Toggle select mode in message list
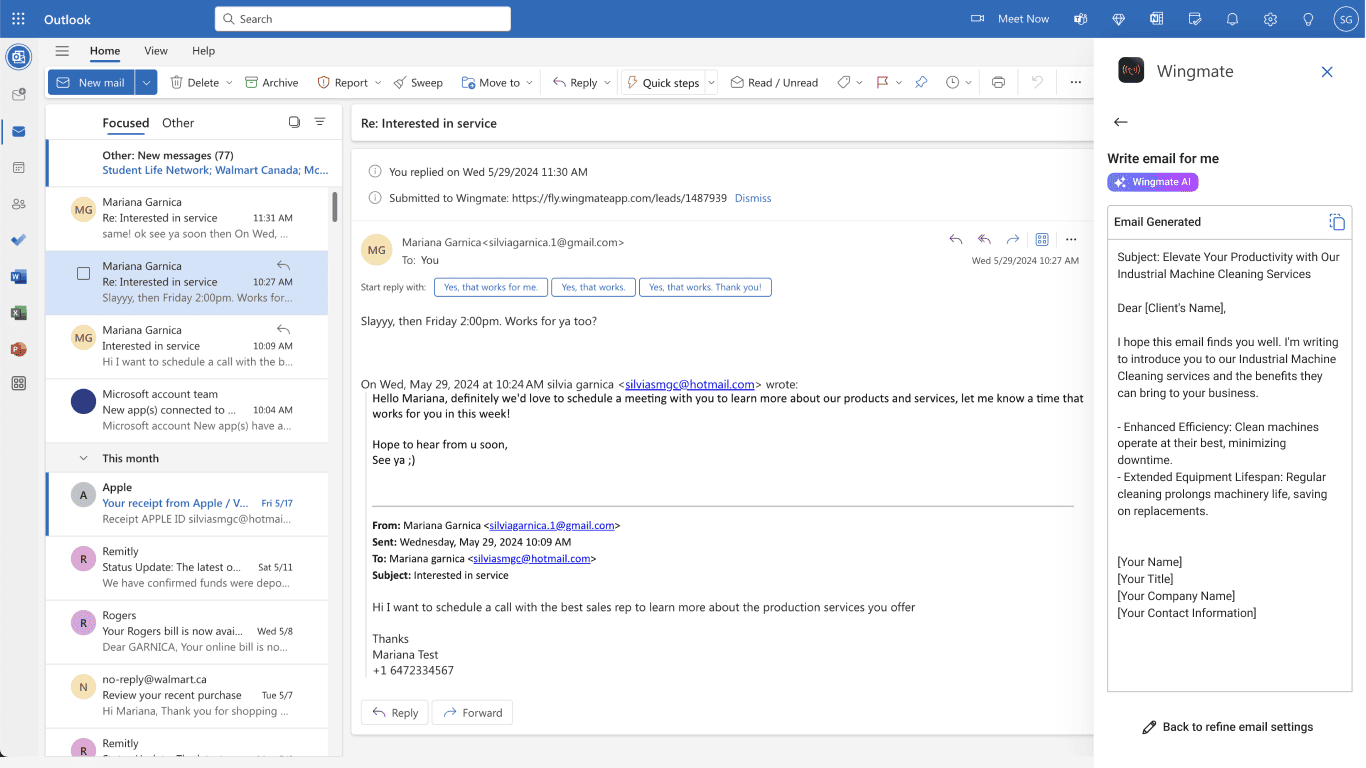 coord(294,122)
